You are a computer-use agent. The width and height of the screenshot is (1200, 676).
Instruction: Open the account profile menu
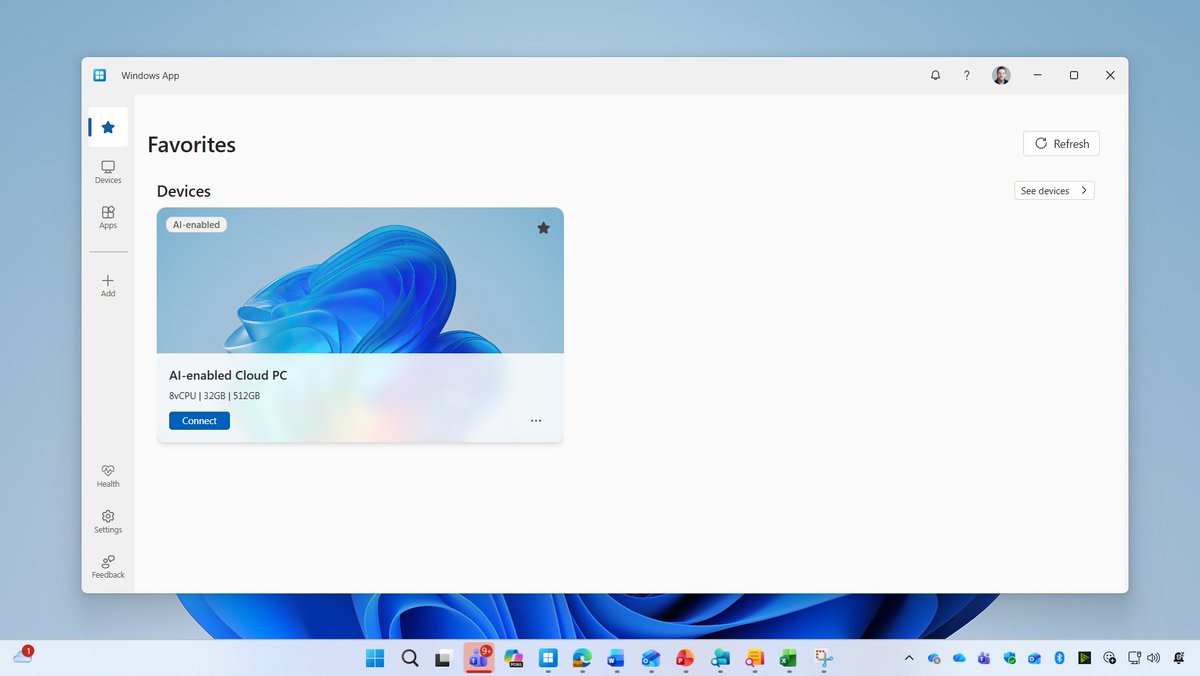1001,75
